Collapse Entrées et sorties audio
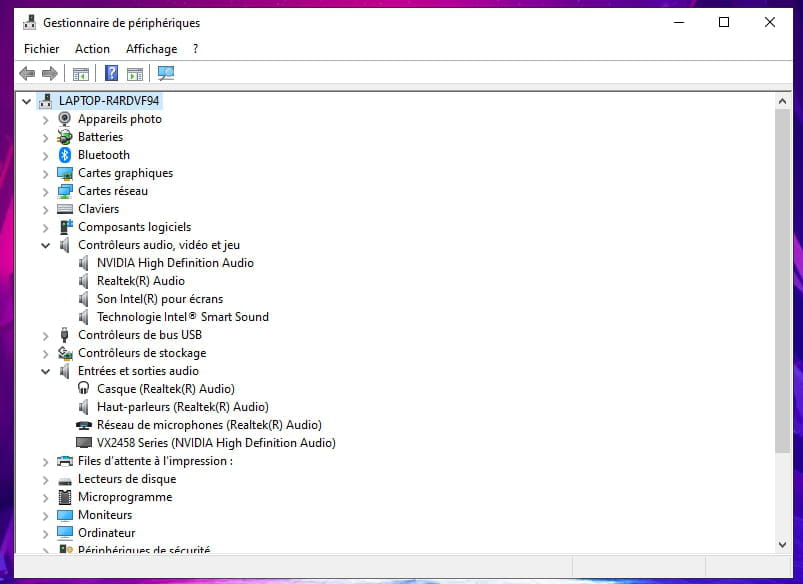 [x=46, y=371]
